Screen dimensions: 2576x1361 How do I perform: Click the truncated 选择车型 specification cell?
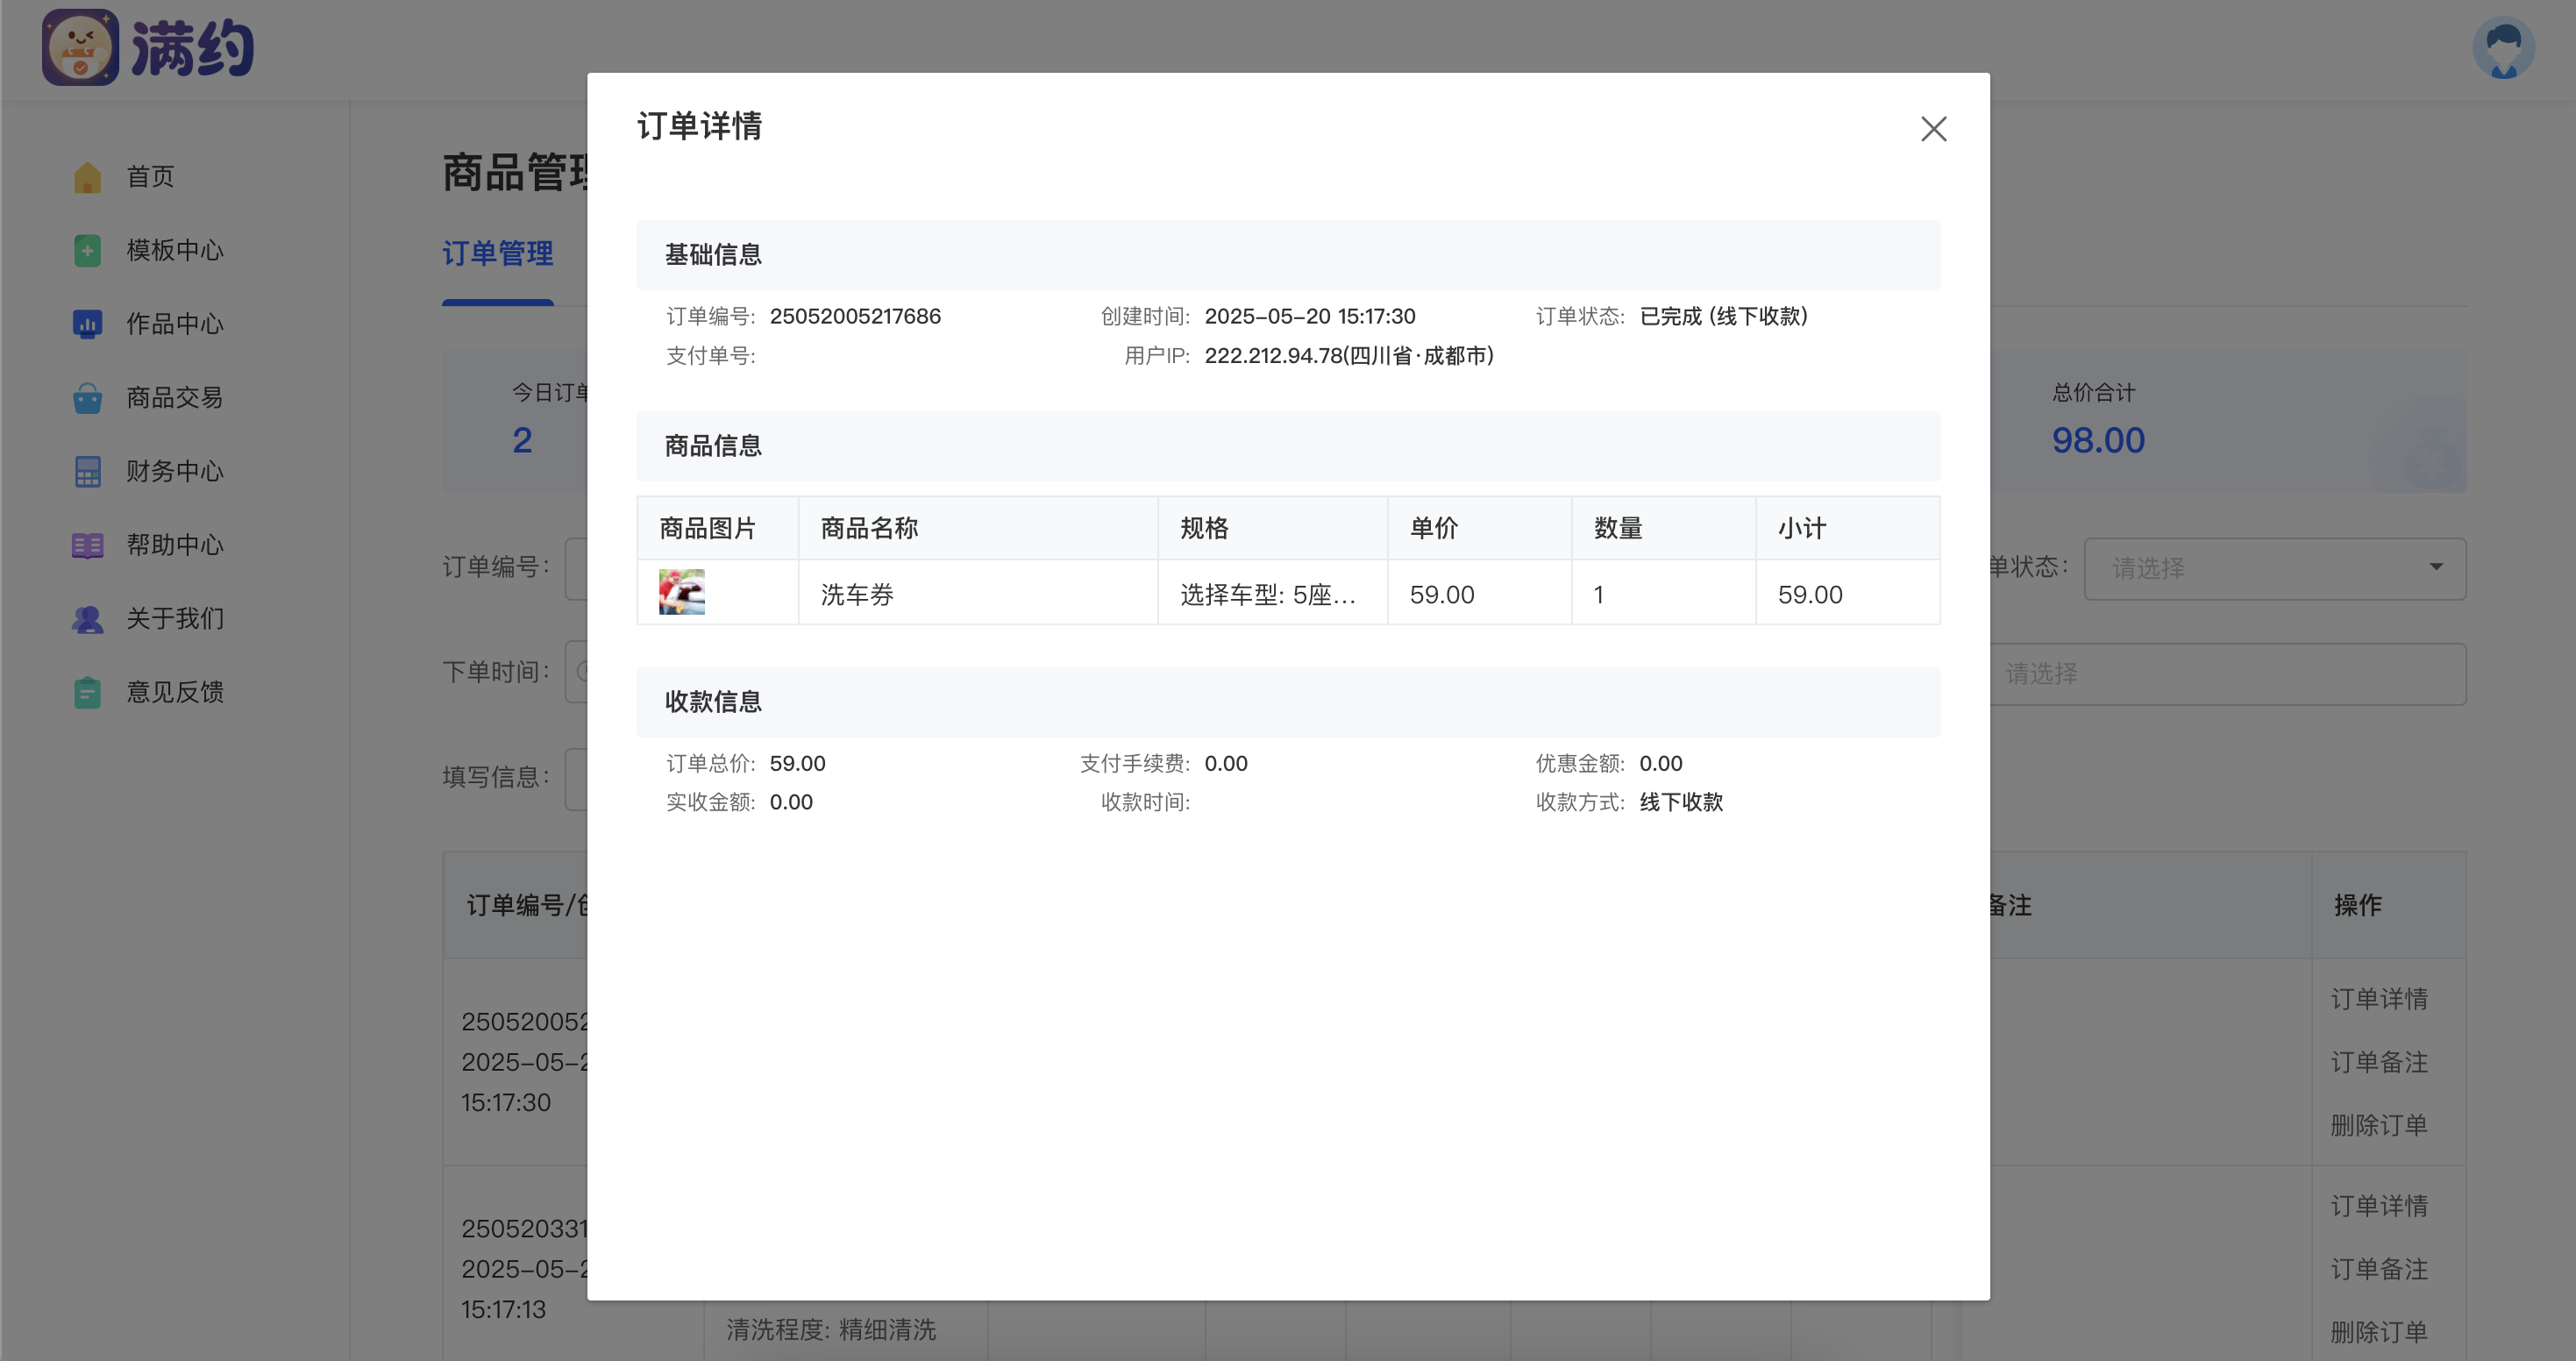click(1267, 595)
